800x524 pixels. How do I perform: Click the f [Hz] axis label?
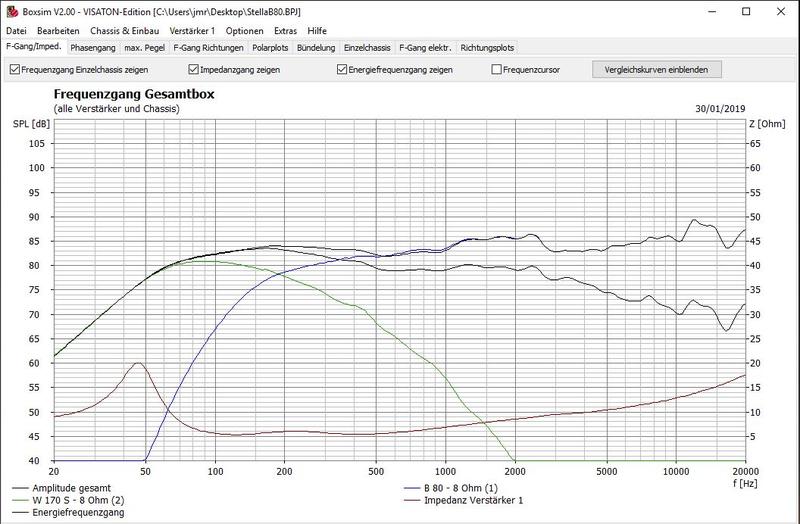click(x=745, y=483)
